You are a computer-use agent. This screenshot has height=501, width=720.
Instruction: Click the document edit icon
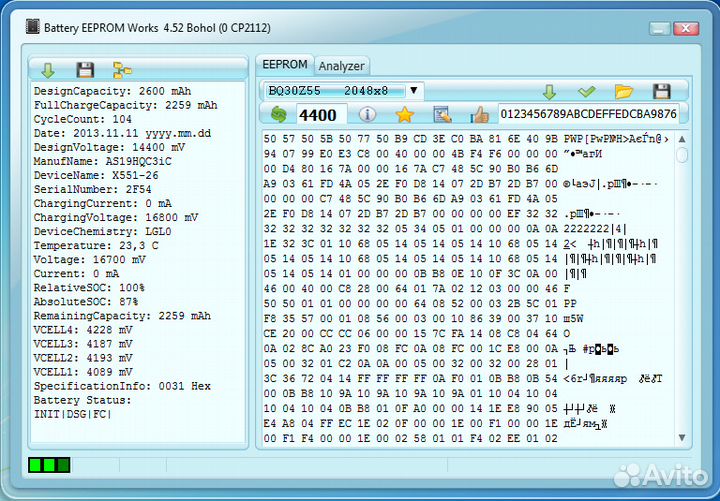[x=442, y=115]
